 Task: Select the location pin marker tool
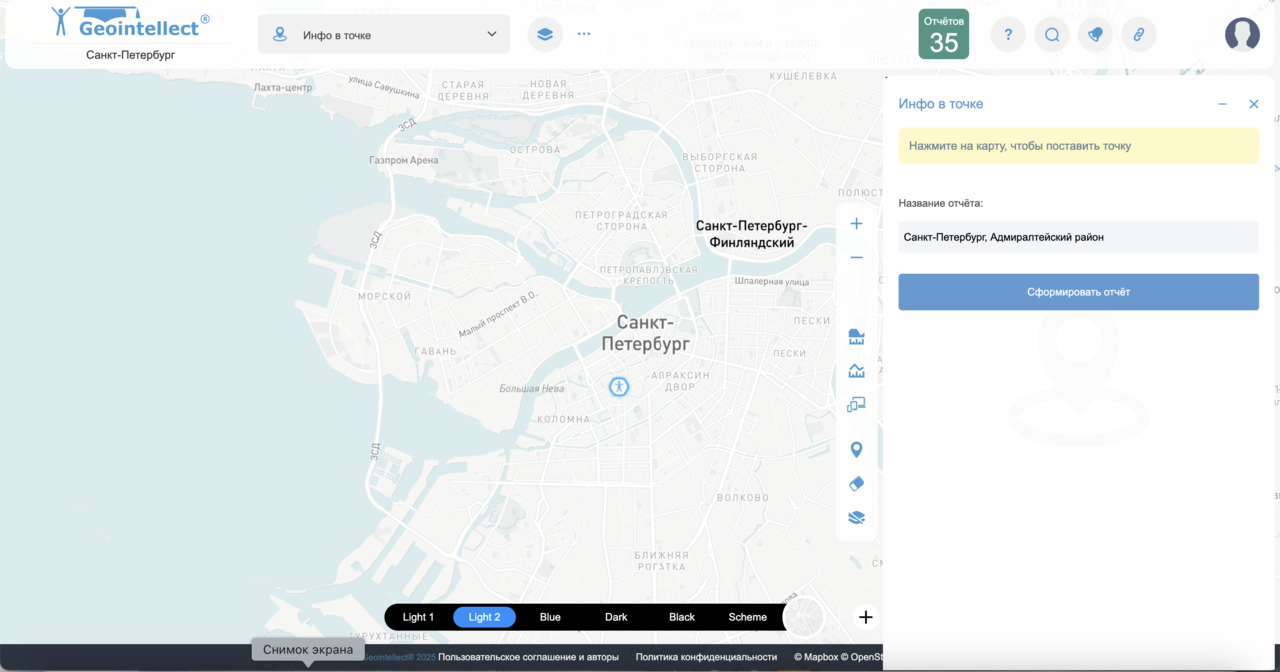(856, 450)
